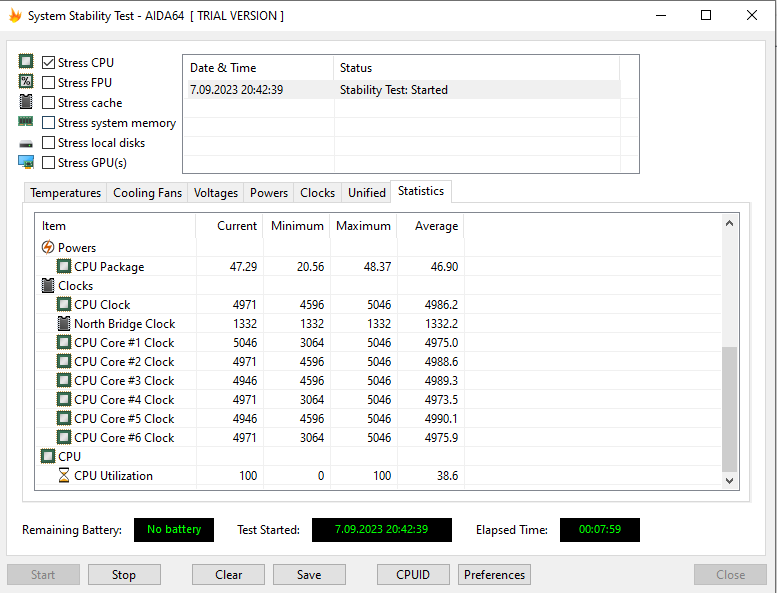Click the CPU Utilization average value 38.6
Image resolution: width=777 pixels, height=593 pixels.
point(447,476)
